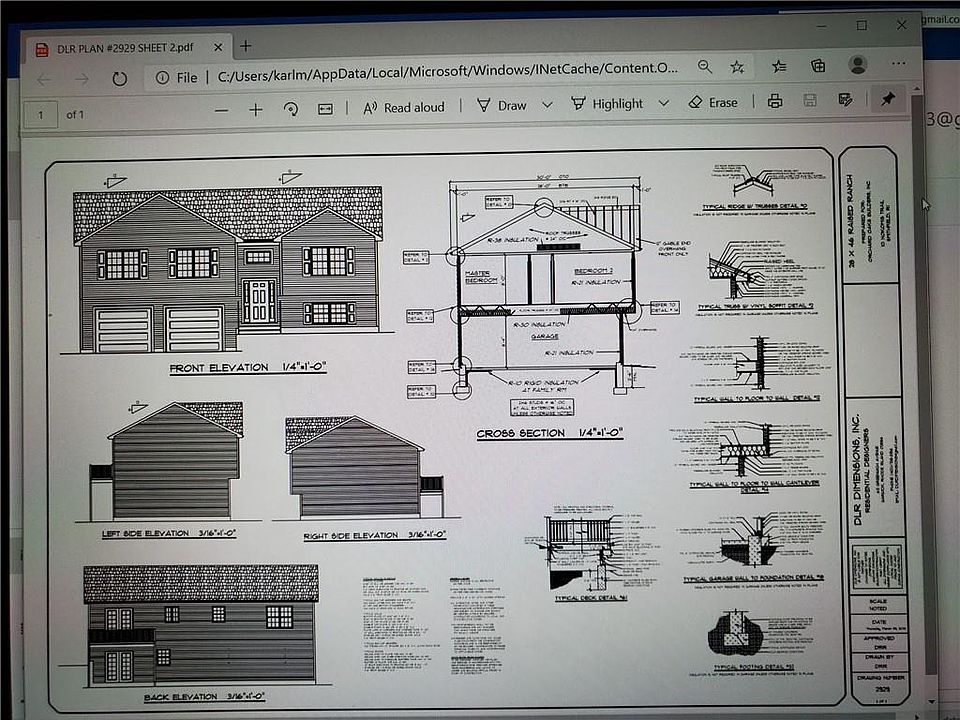The height and width of the screenshot is (720, 960).
Task: Go back to previous page
Action: pos(44,80)
